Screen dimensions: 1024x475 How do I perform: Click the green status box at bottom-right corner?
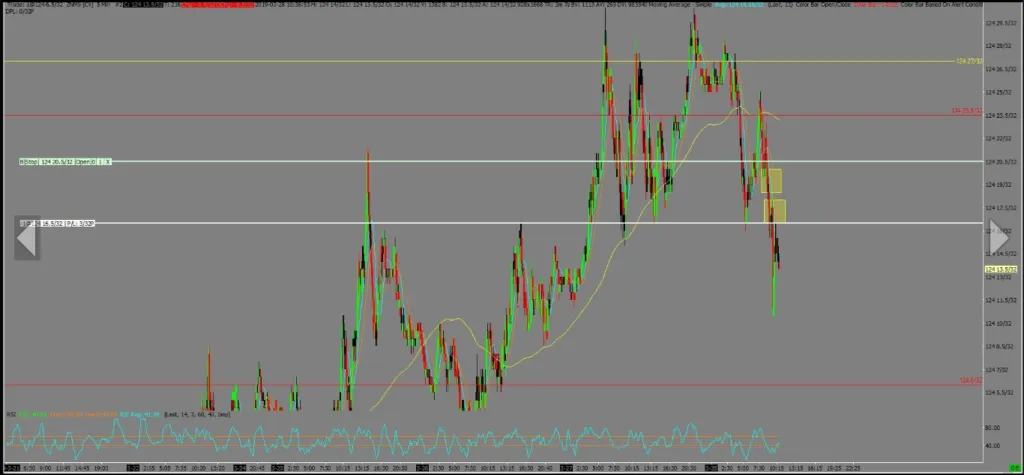pos(1016,468)
